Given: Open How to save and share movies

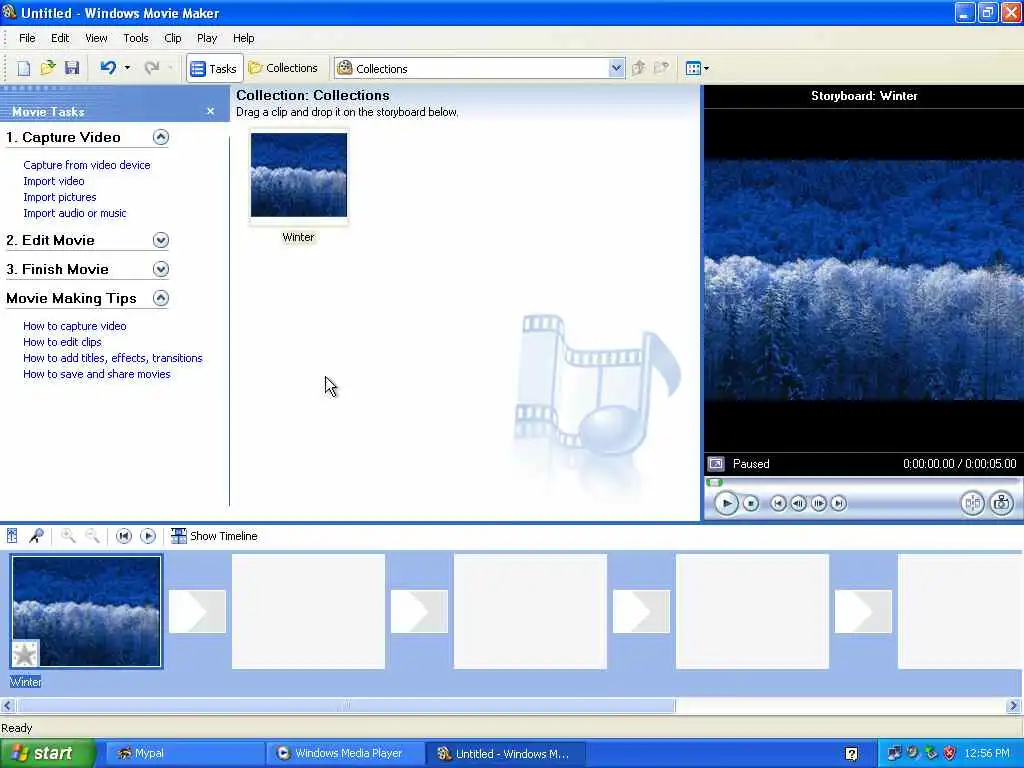Looking at the screenshot, I should [97, 374].
